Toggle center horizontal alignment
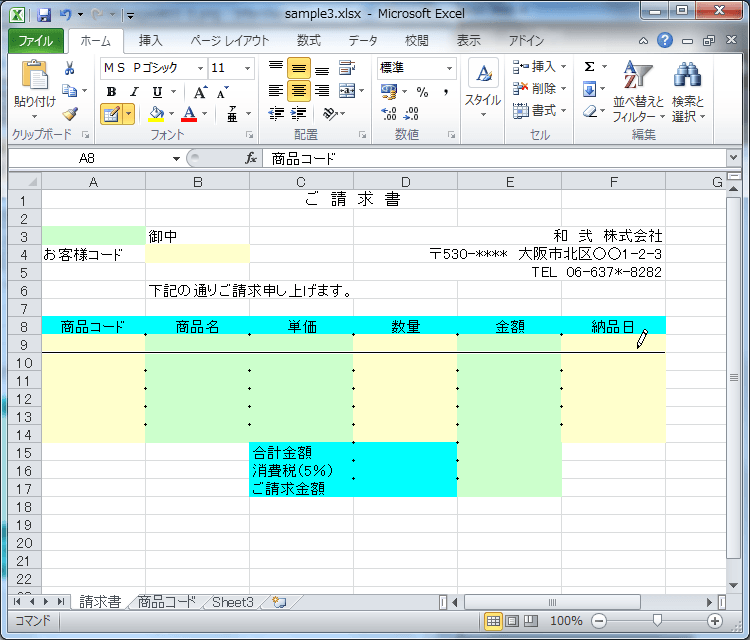This screenshot has height=640, width=750. [x=299, y=90]
